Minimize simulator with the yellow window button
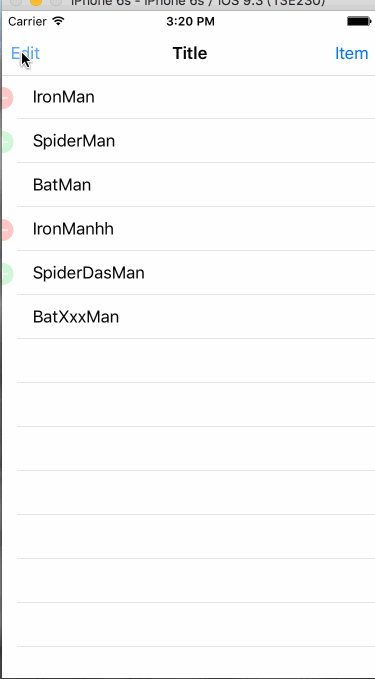Image resolution: width=375 pixels, height=679 pixels. (x=36, y=2)
